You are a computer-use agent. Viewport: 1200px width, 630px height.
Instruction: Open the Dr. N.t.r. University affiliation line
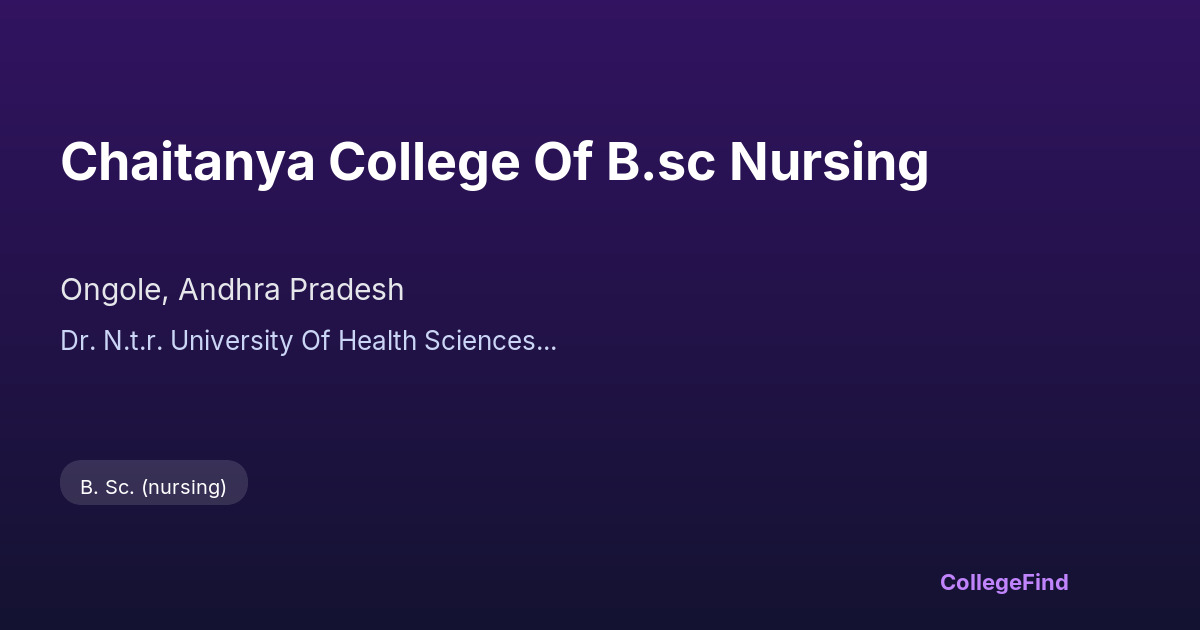pos(308,341)
